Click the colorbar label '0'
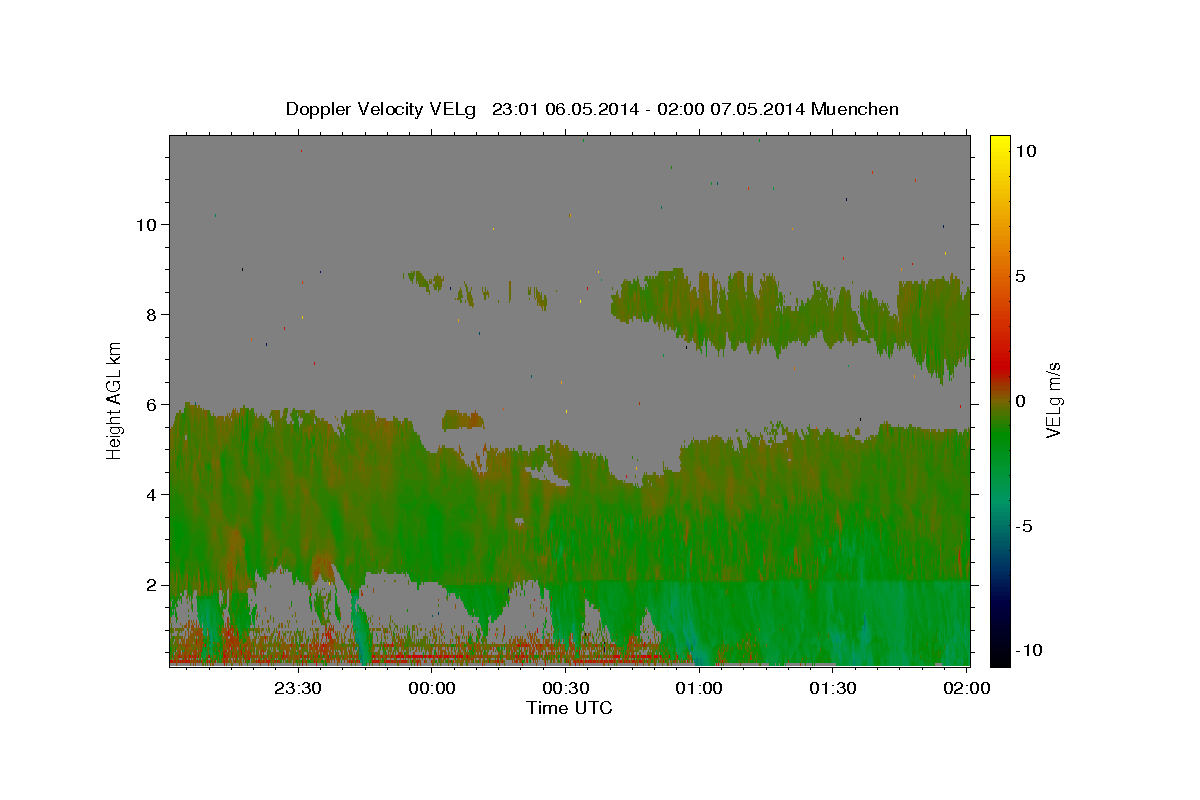 [1019, 401]
